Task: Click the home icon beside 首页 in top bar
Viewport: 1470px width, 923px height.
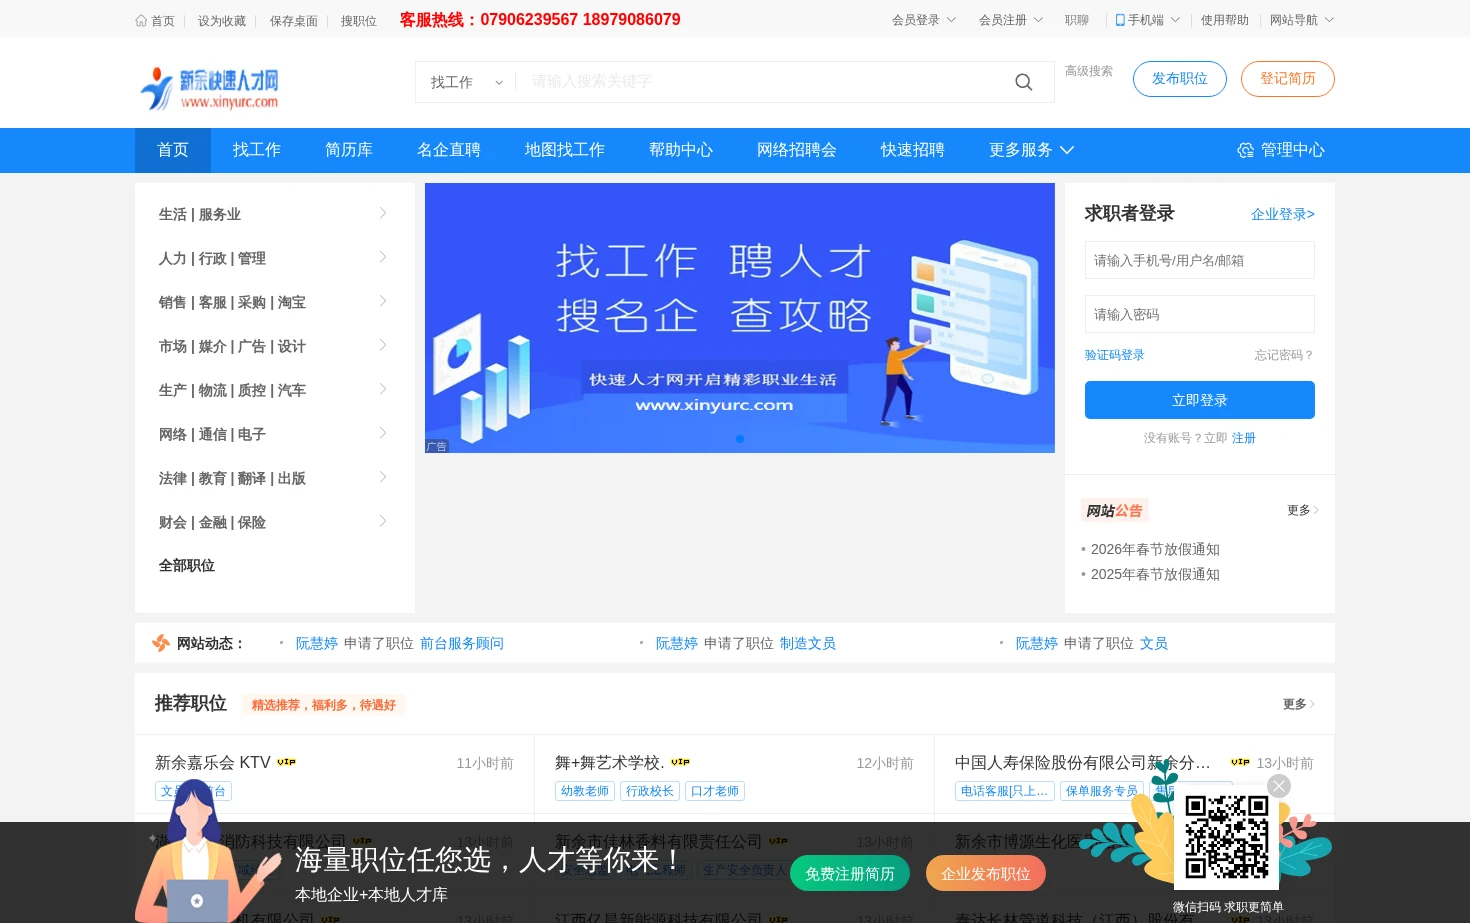Action: [141, 20]
